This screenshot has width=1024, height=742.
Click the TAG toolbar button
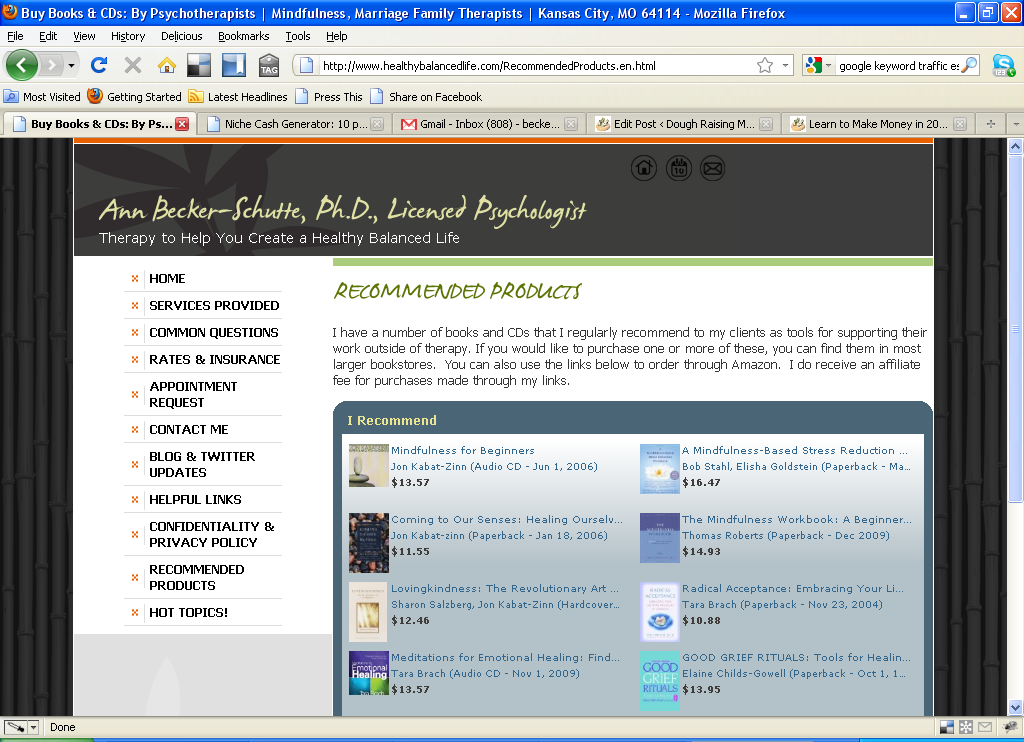click(268, 65)
